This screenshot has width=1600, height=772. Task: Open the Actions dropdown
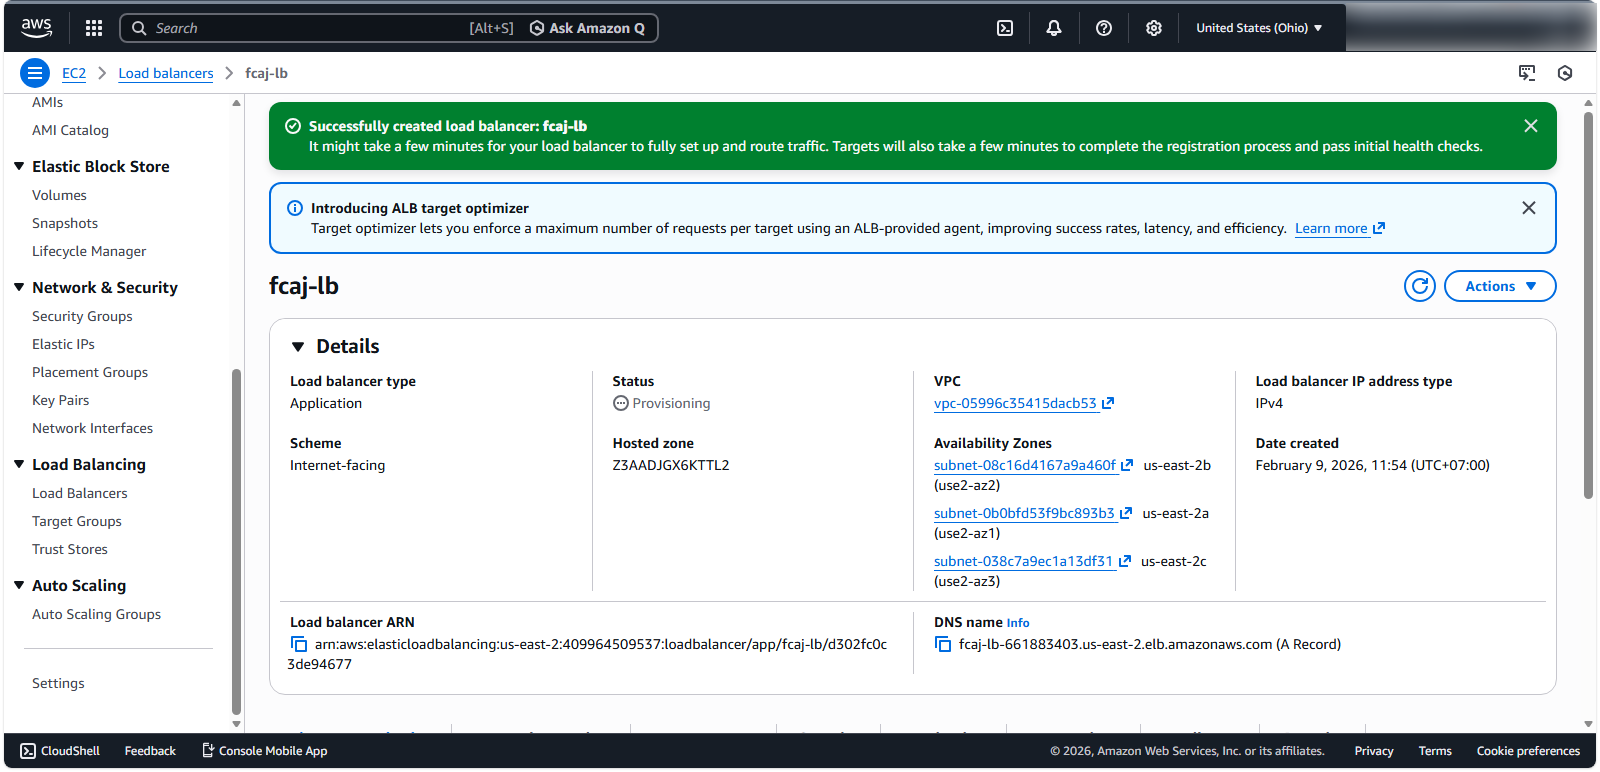click(1500, 286)
